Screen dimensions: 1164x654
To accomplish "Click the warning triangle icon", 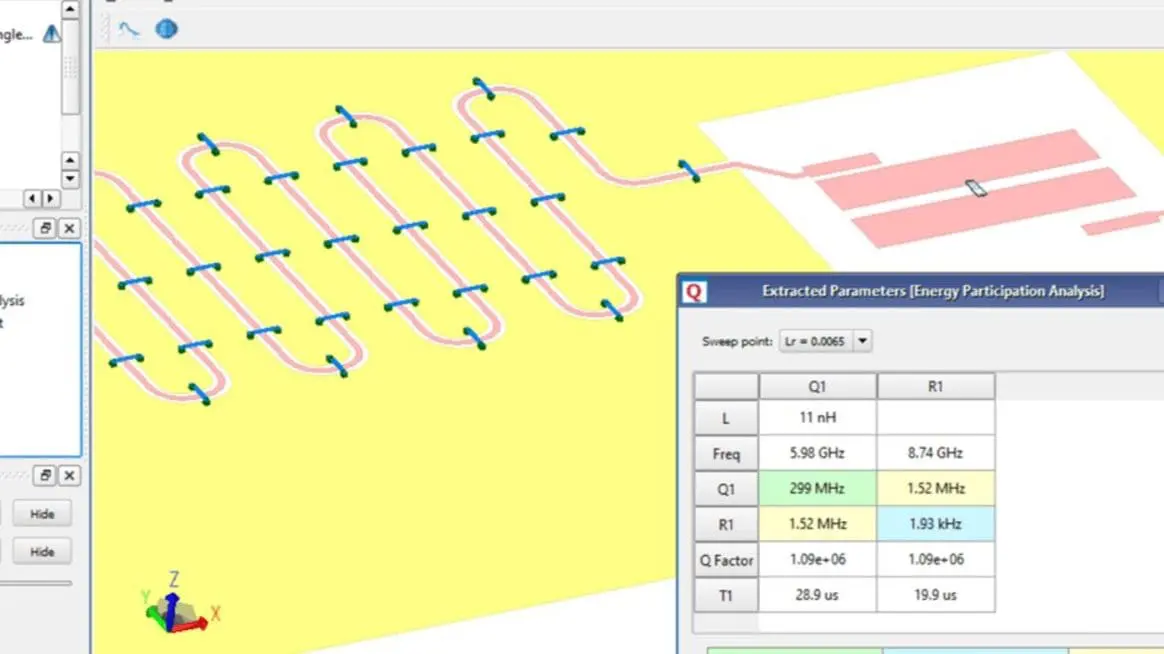I will (x=51, y=33).
